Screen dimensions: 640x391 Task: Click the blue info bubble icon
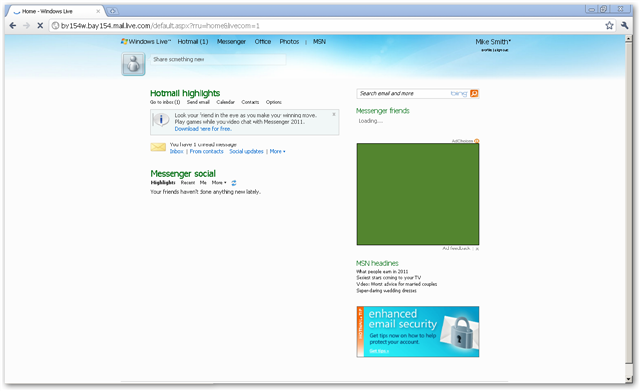click(161, 120)
